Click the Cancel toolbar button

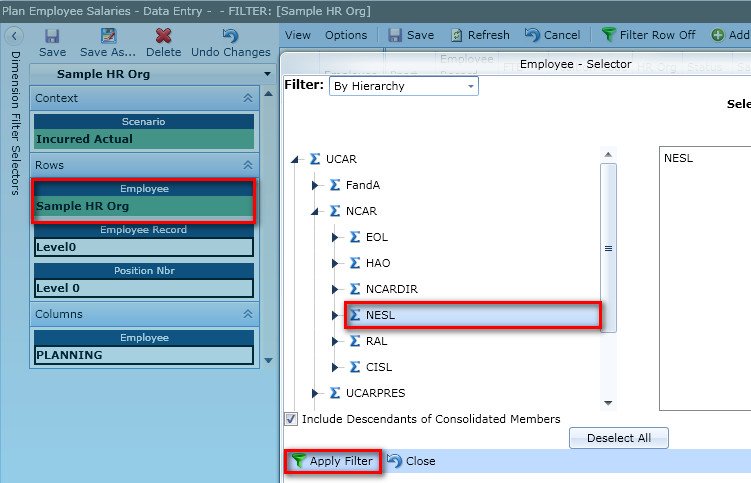click(x=552, y=35)
